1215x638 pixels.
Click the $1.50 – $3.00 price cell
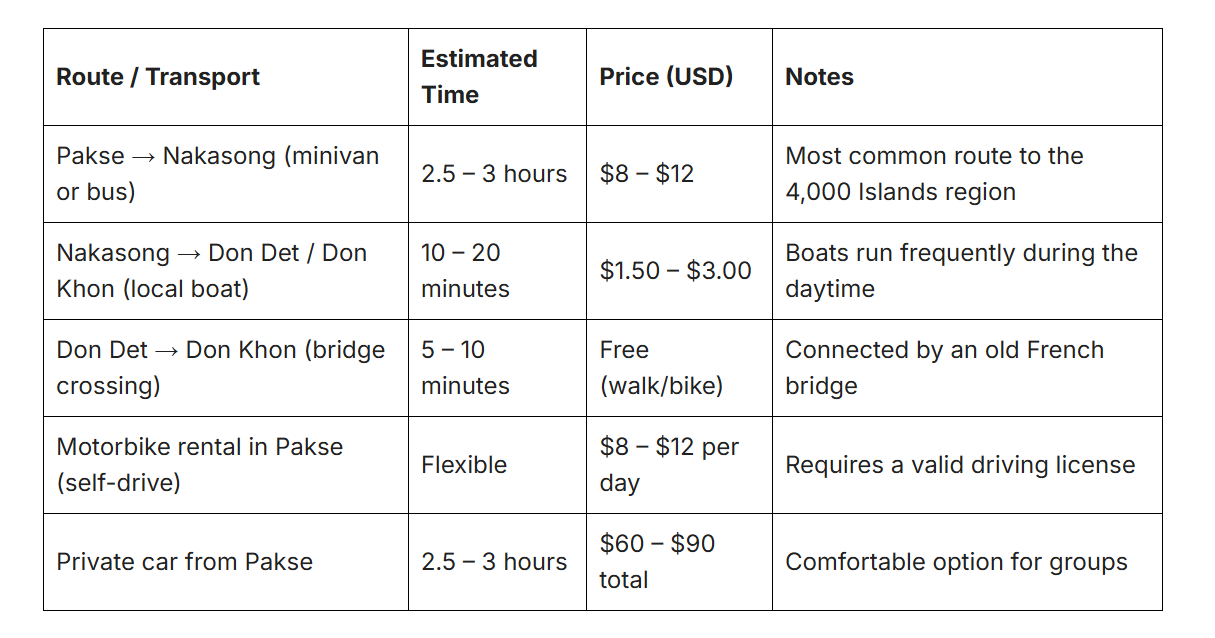click(x=679, y=271)
